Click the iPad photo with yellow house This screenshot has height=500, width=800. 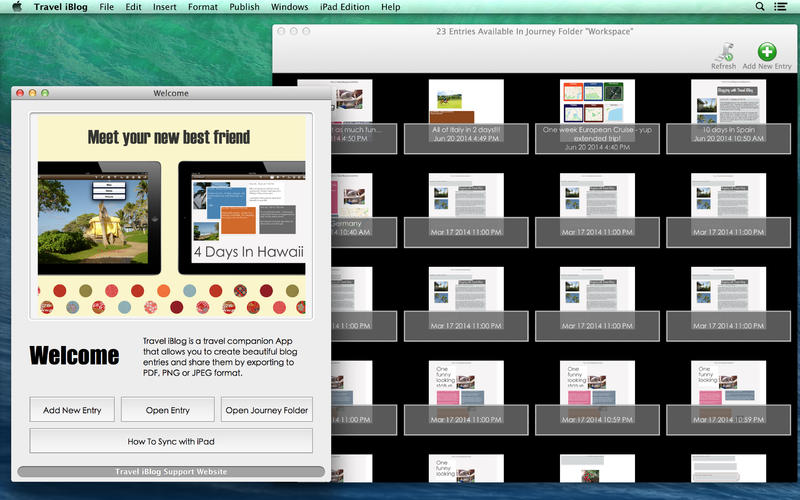pos(99,218)
